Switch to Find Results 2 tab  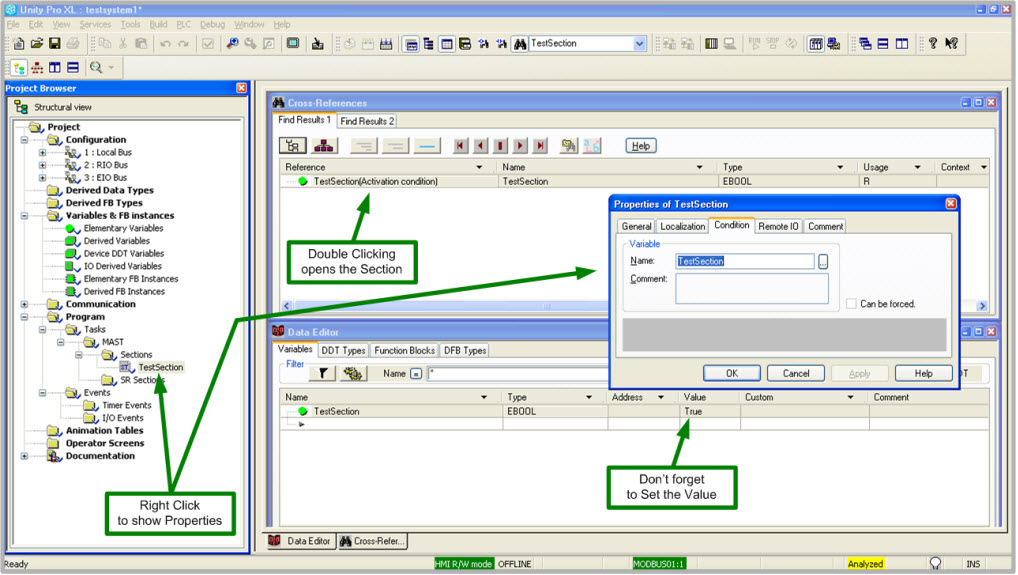367,121
